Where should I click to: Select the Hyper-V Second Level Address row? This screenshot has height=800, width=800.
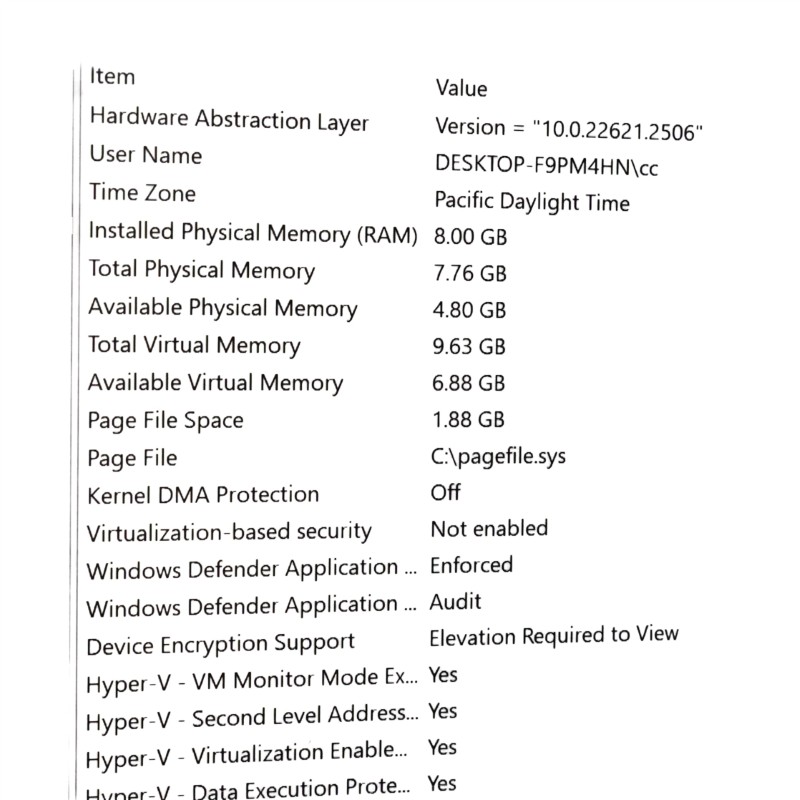(251, 718)
